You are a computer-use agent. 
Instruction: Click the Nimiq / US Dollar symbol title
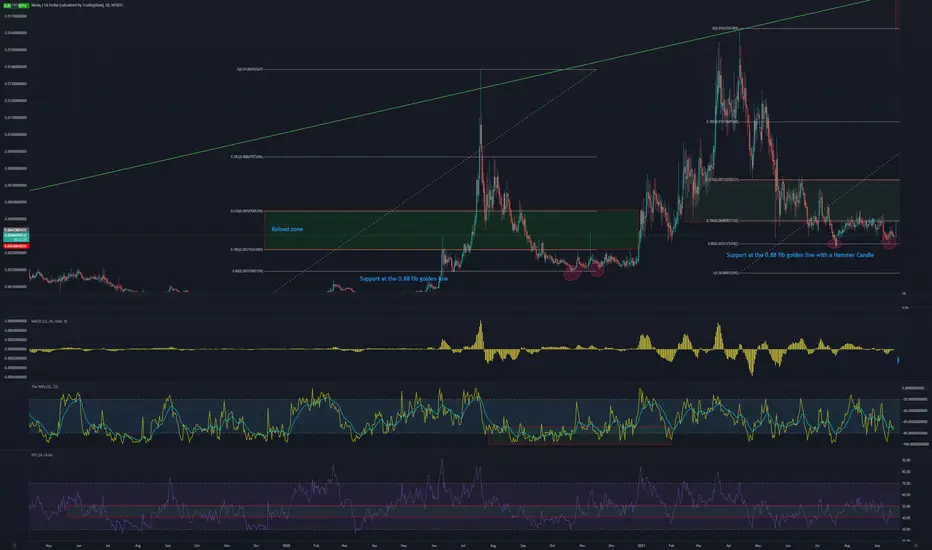pos(77,5)
